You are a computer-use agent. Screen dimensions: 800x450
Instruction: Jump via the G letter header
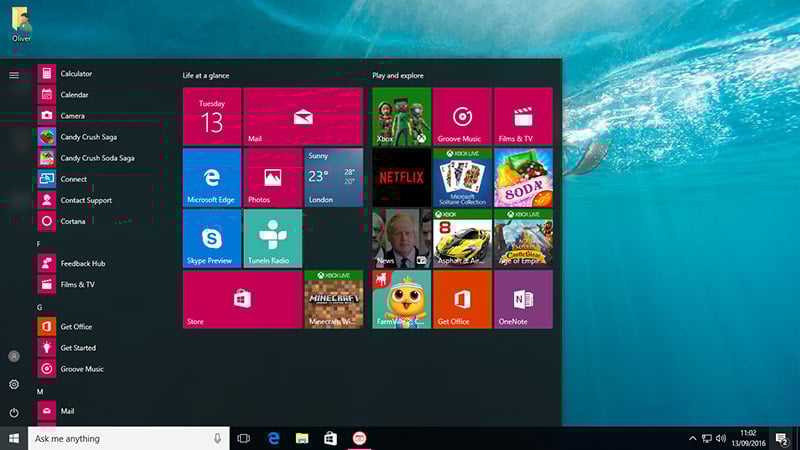pyautogui.click(x=39, y=307)
